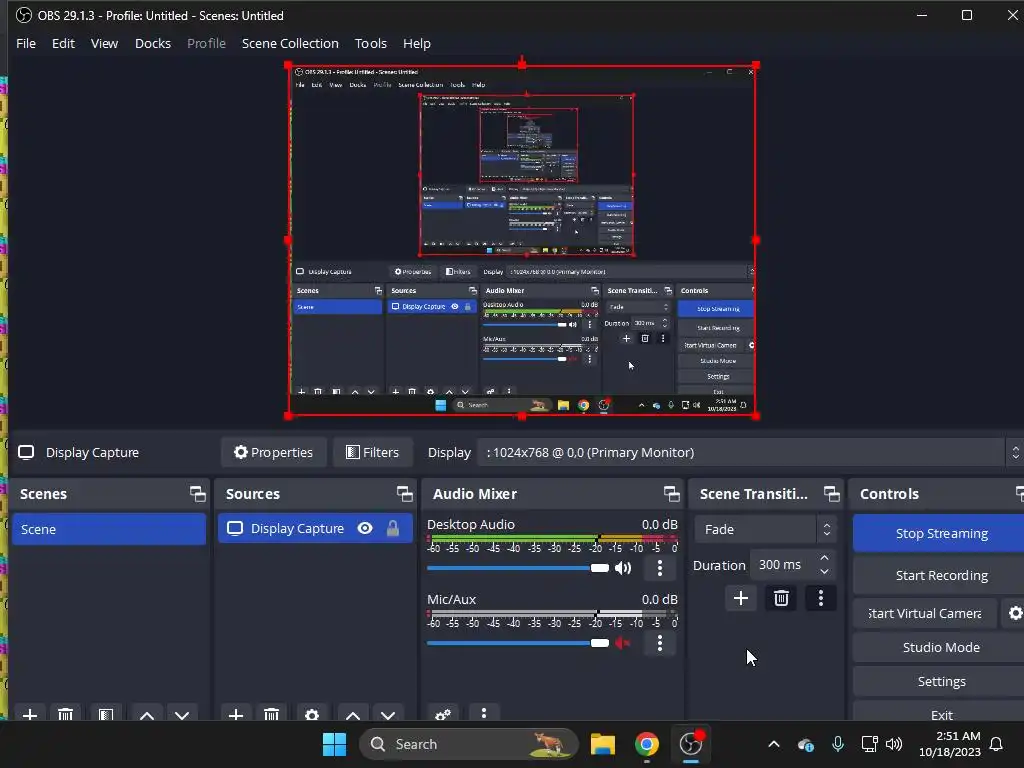Adjust the Desktop Audio volume slider

tap(518, 568)
